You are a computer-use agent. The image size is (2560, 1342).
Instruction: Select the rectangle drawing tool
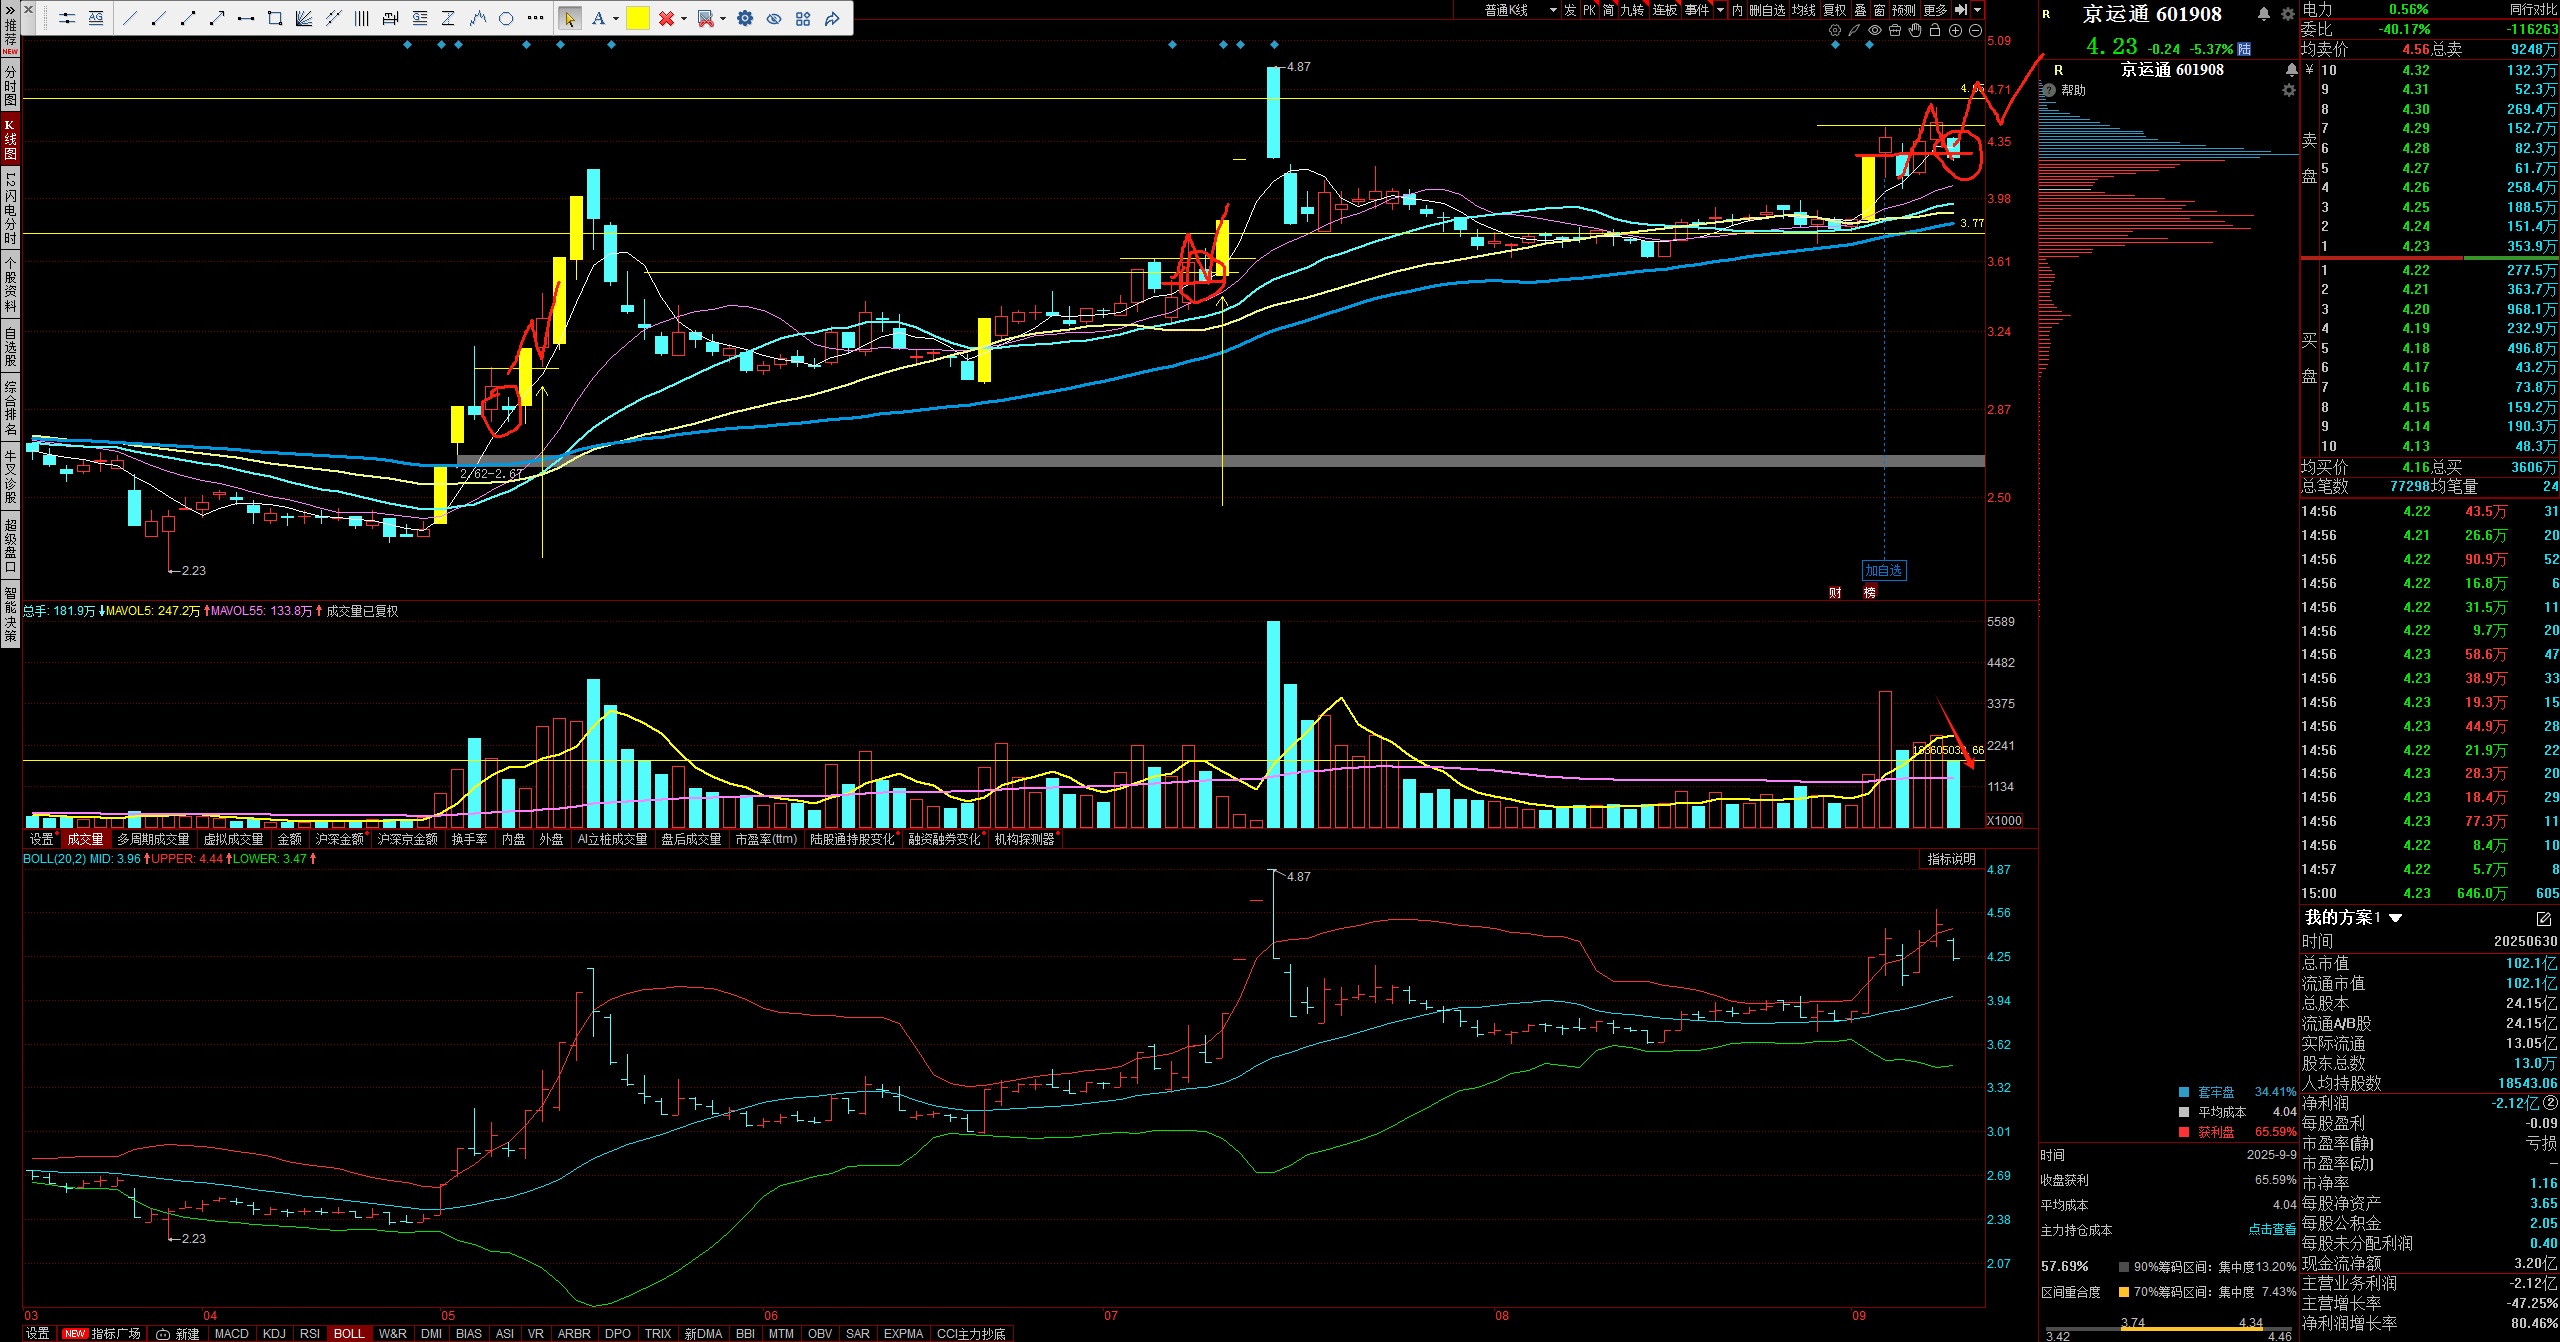pyautogui.click(x=275, y=18)
